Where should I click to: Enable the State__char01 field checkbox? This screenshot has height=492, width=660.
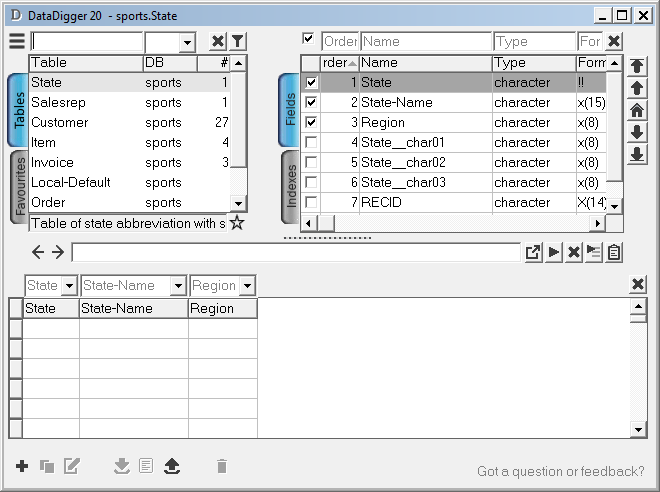(x=311, y=142)
